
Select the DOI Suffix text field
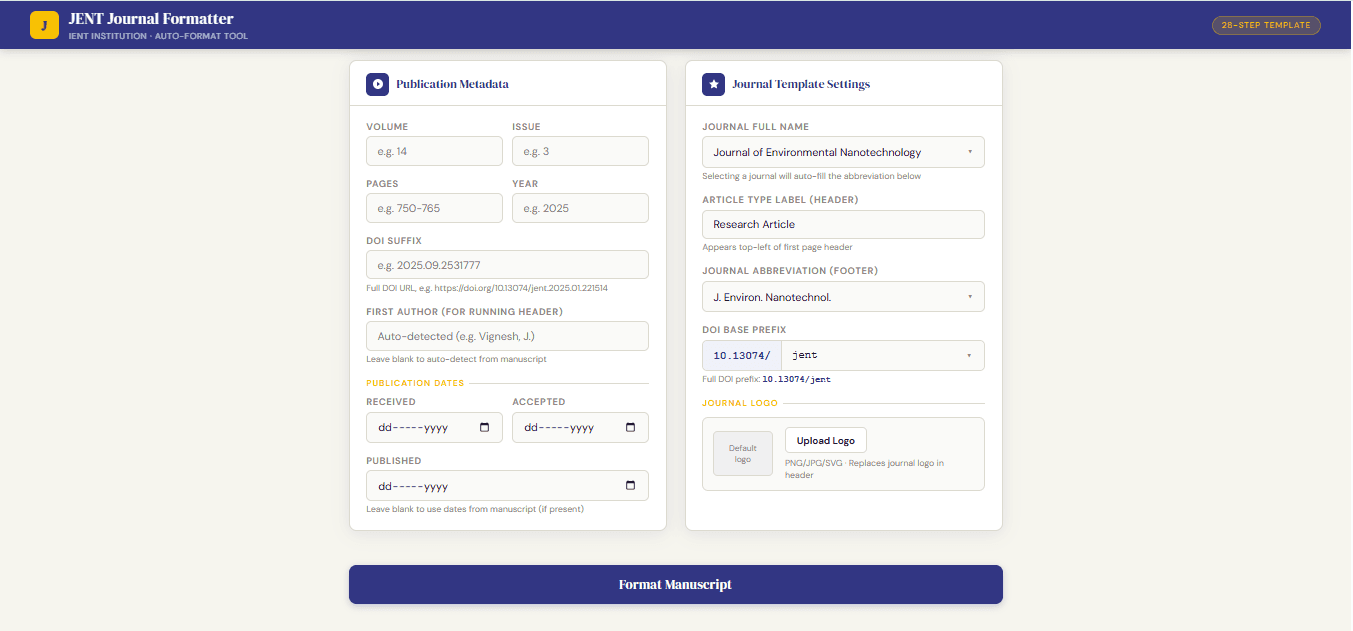(507, 265)
